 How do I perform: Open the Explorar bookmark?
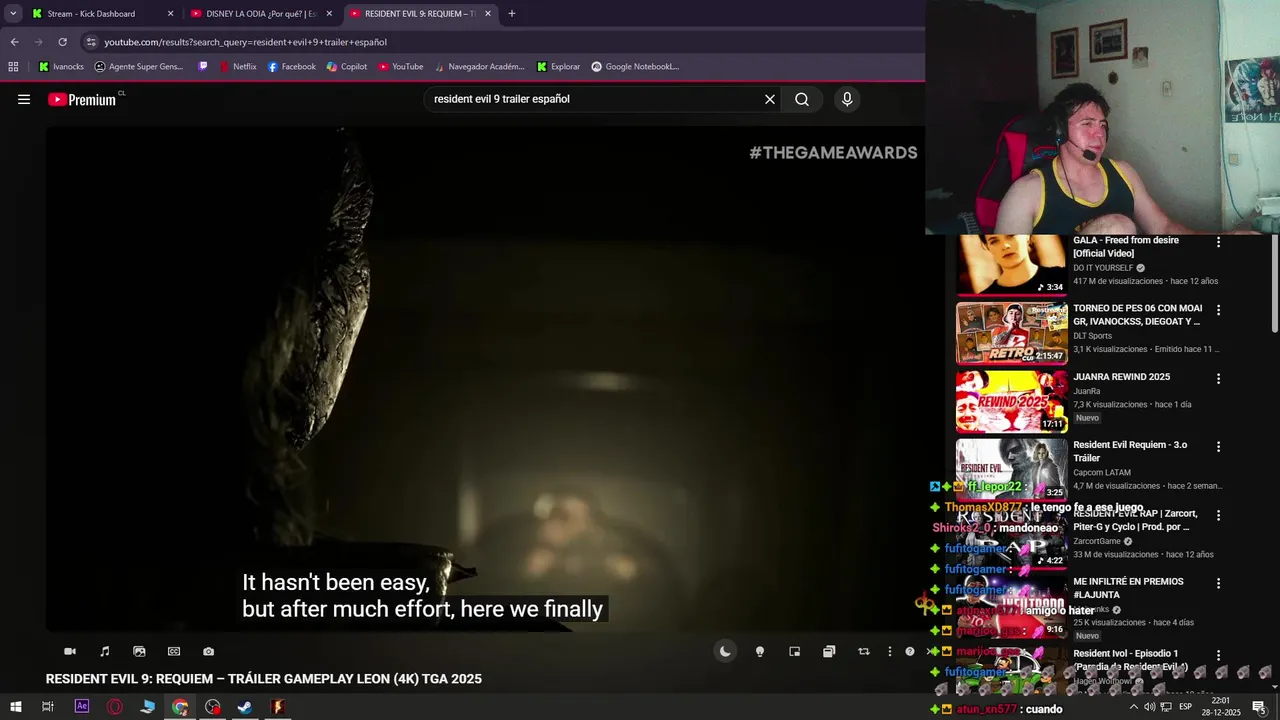point(558,67)
